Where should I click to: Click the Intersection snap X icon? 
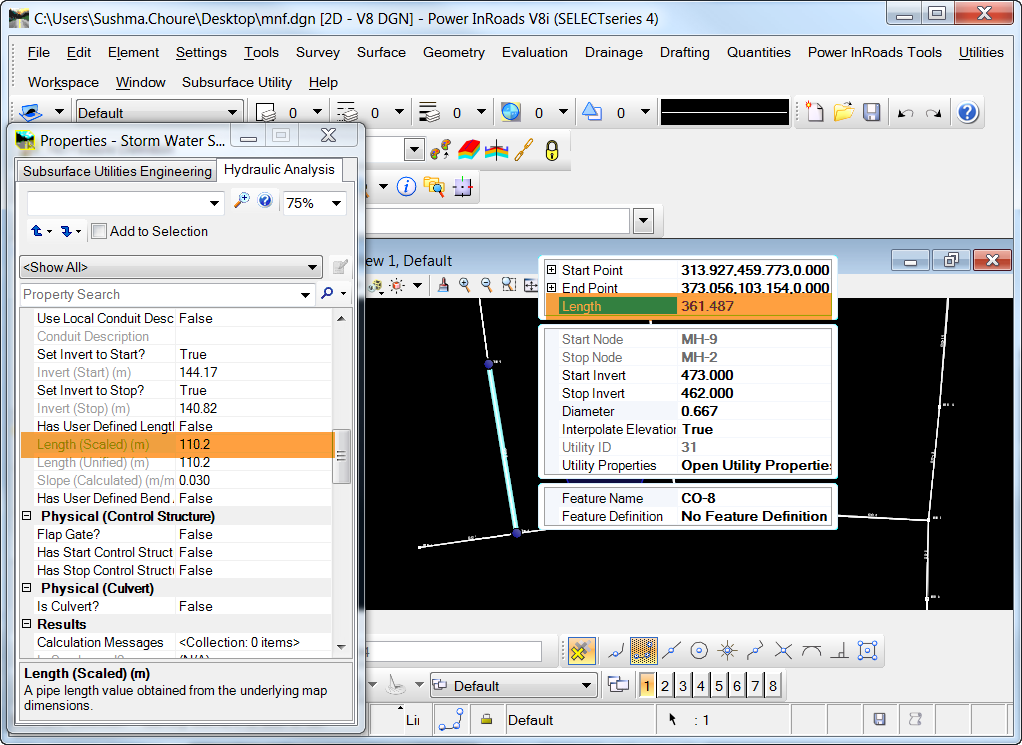click(783, 650)
